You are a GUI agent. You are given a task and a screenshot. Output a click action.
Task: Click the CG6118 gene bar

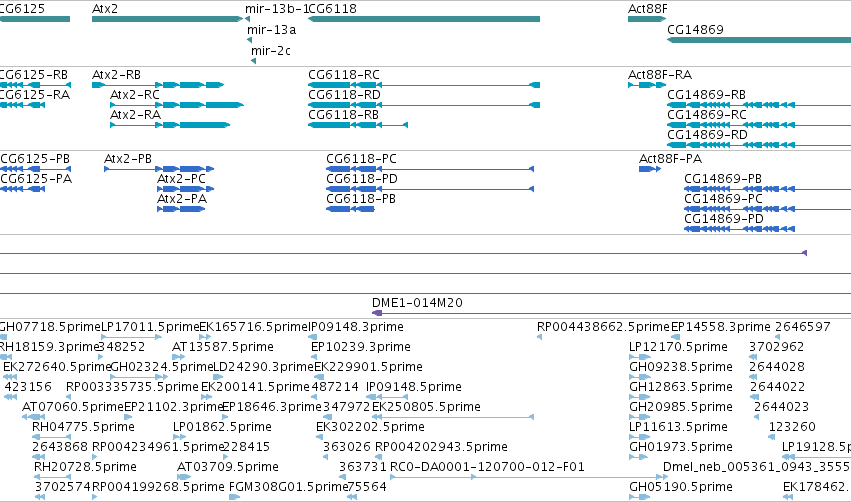424,19
